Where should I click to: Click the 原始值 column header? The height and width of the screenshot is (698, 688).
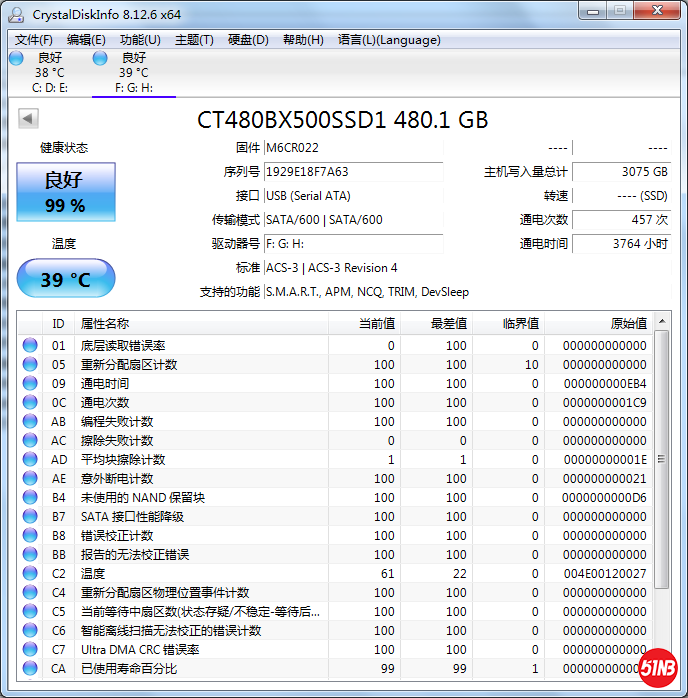click(x=628, y=323)
